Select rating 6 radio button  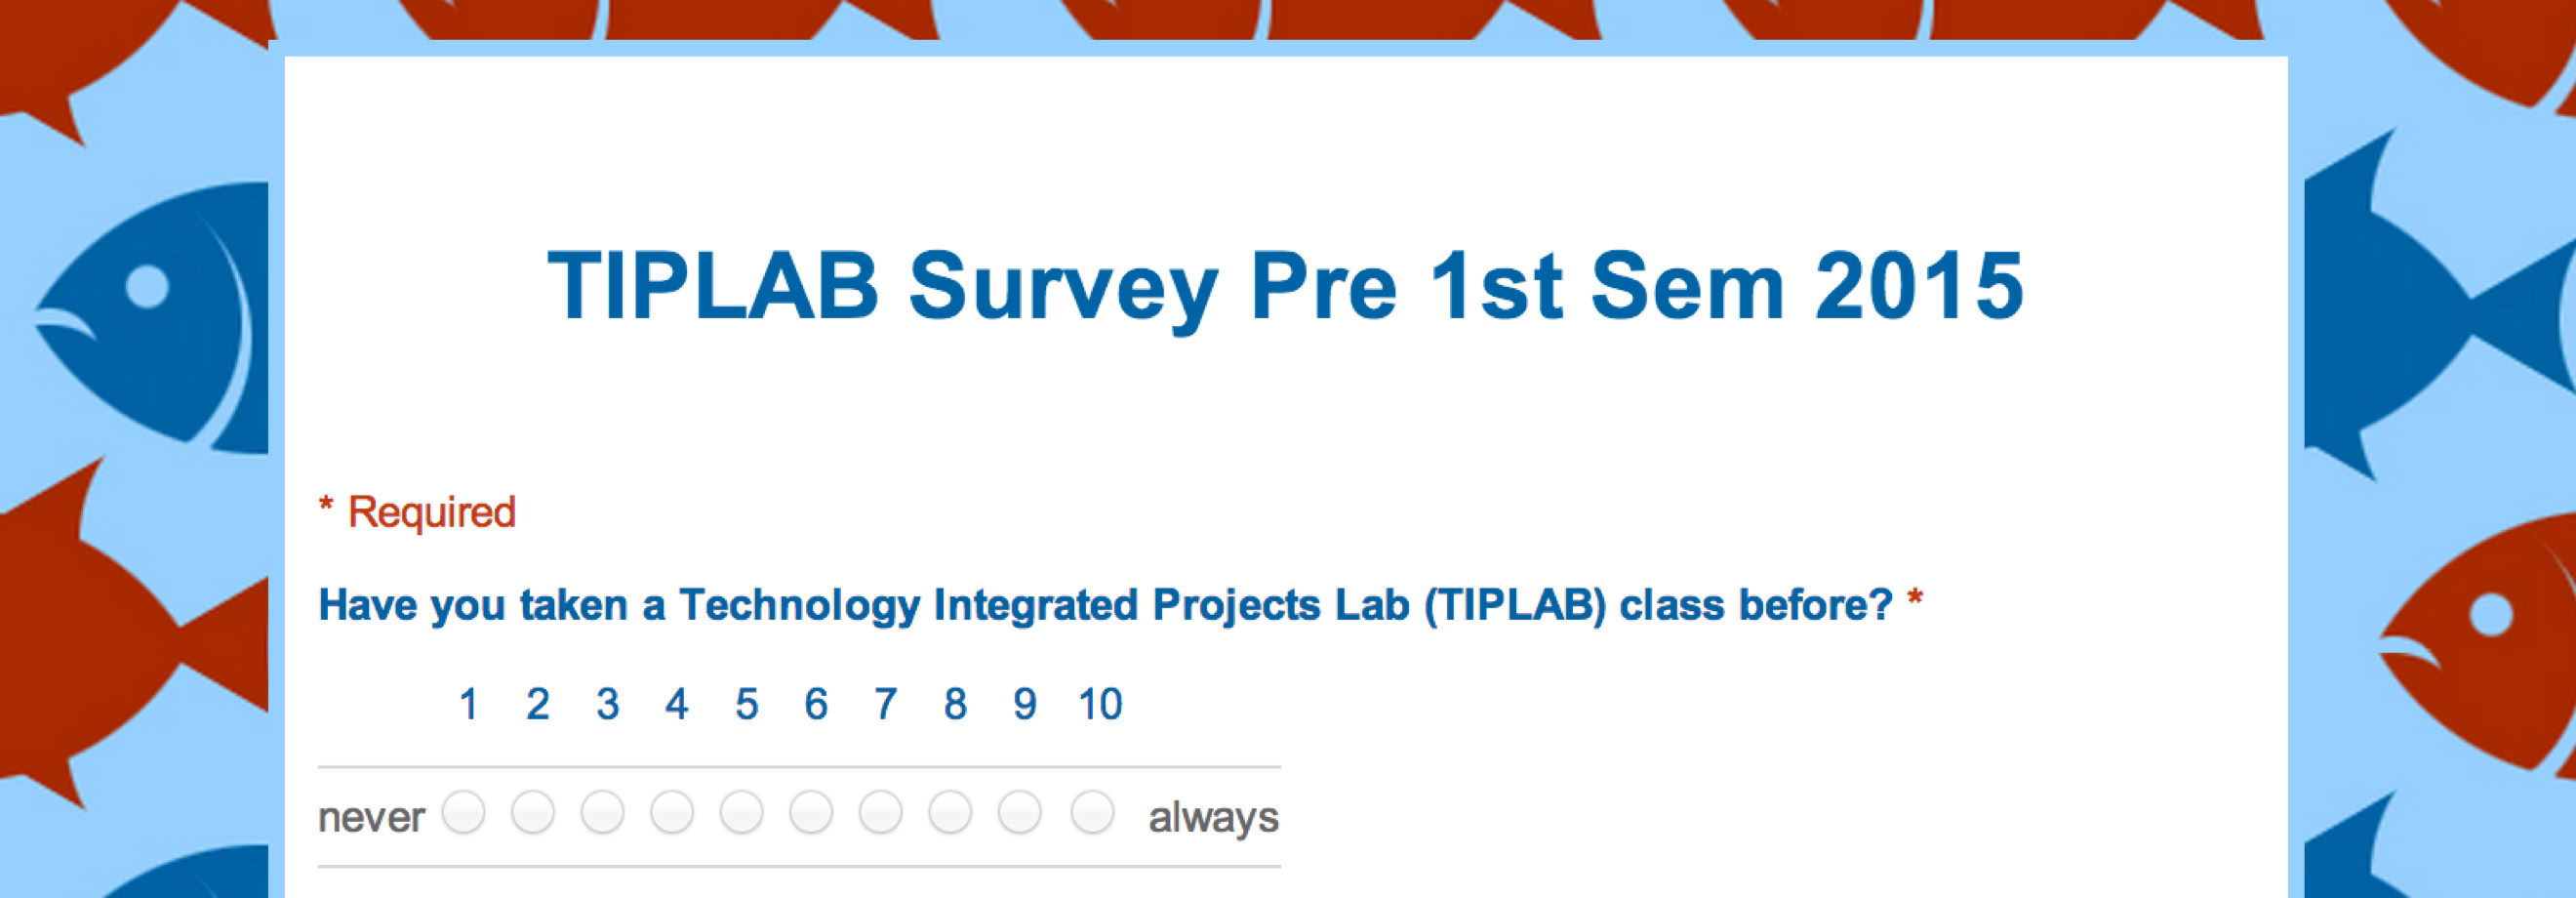click(x=811, y=812)
